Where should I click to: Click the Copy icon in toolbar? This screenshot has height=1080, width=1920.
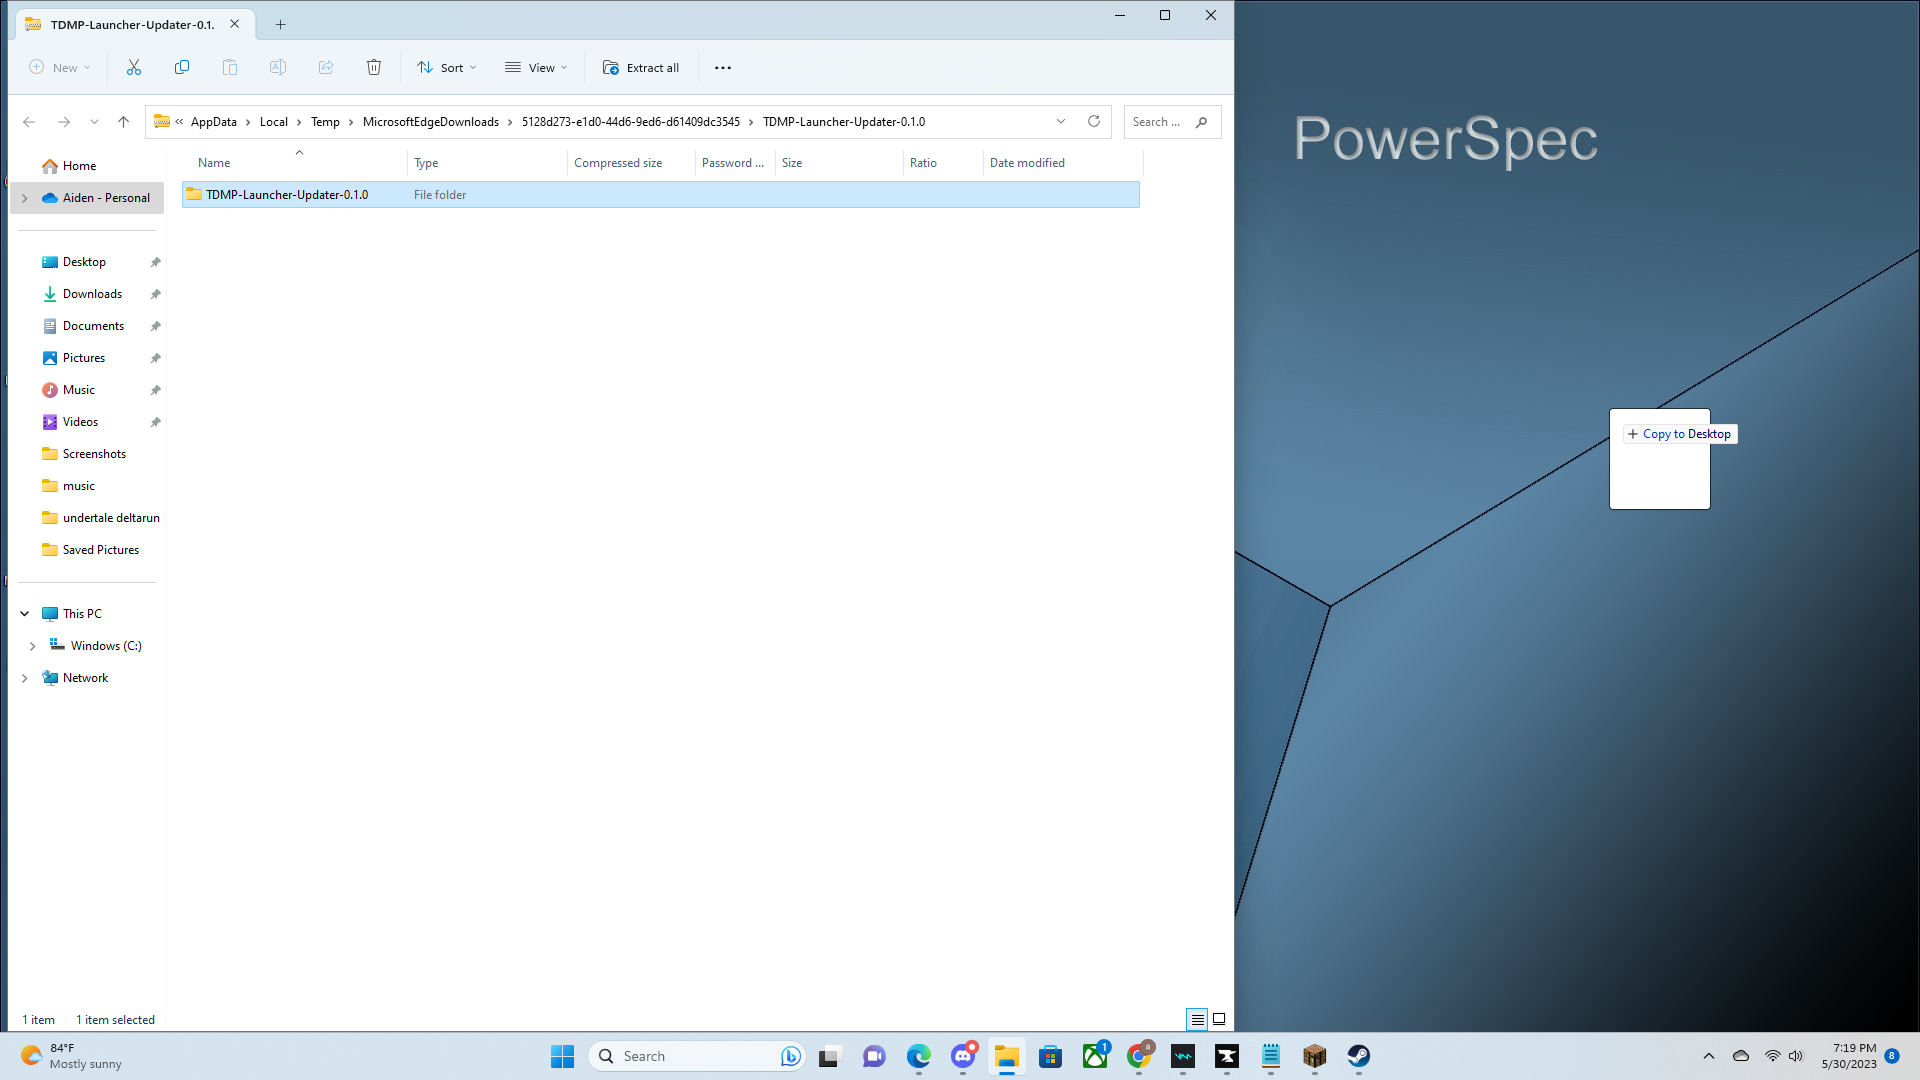coord(182,68)
